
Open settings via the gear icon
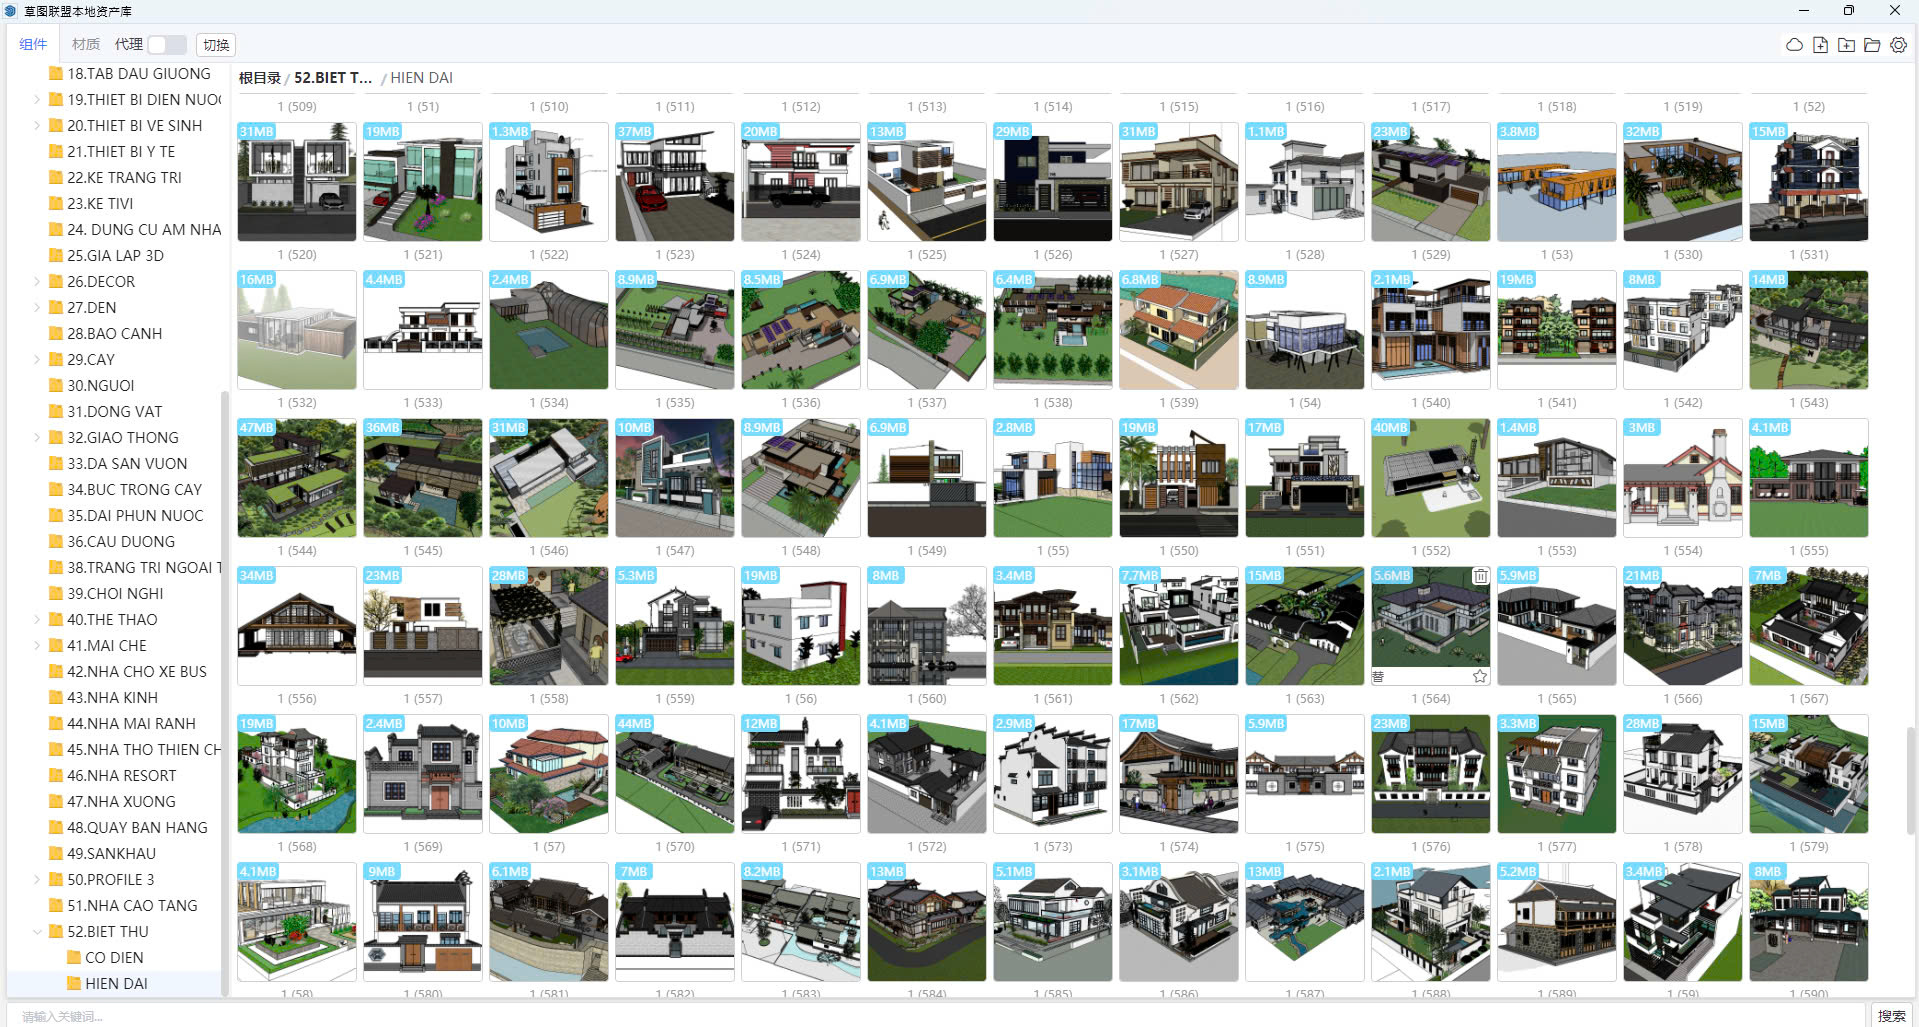[x=1898, y=45]
